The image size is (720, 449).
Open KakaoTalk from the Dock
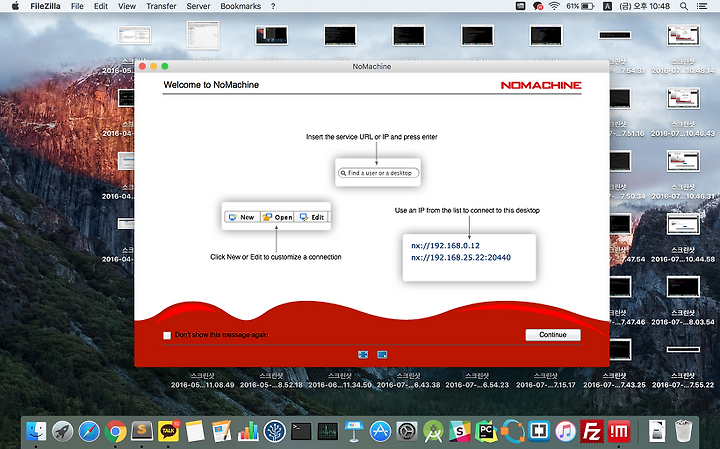(x=169, y=432)
